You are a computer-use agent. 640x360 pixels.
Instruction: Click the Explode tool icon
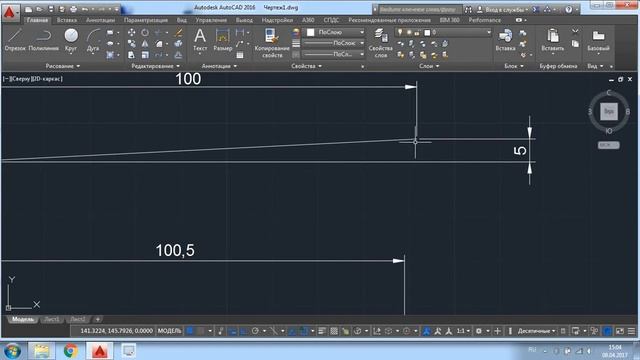[x=178, y=44]
